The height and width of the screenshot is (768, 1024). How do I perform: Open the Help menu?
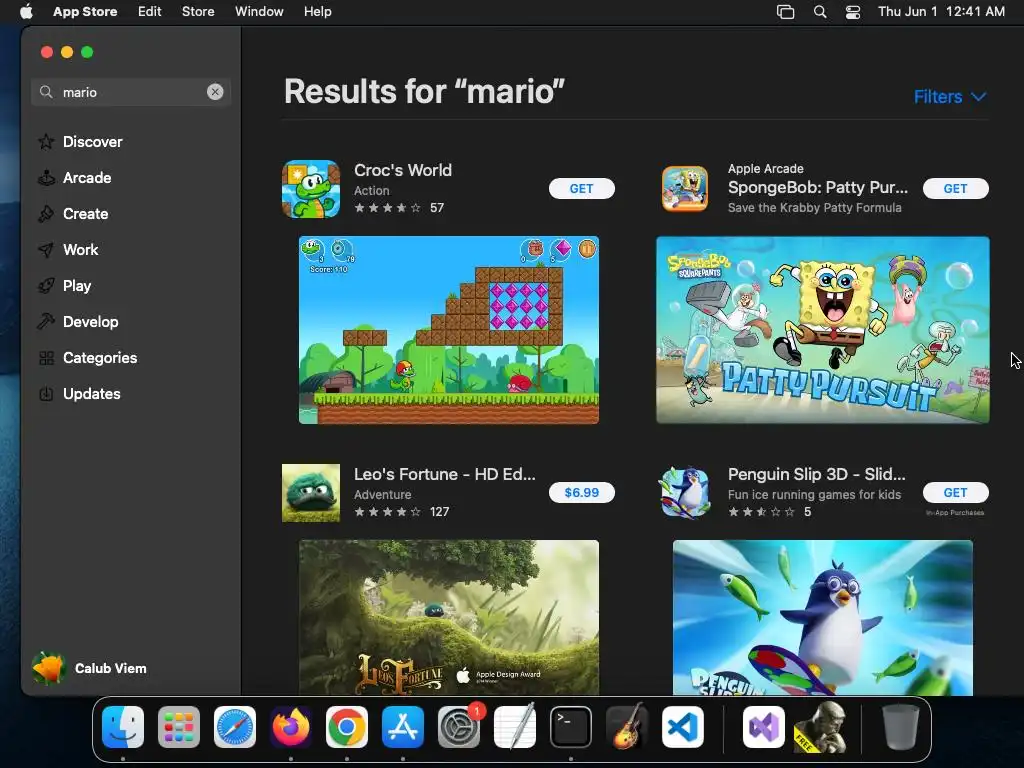pyautogui.click(x=317, y=12)
